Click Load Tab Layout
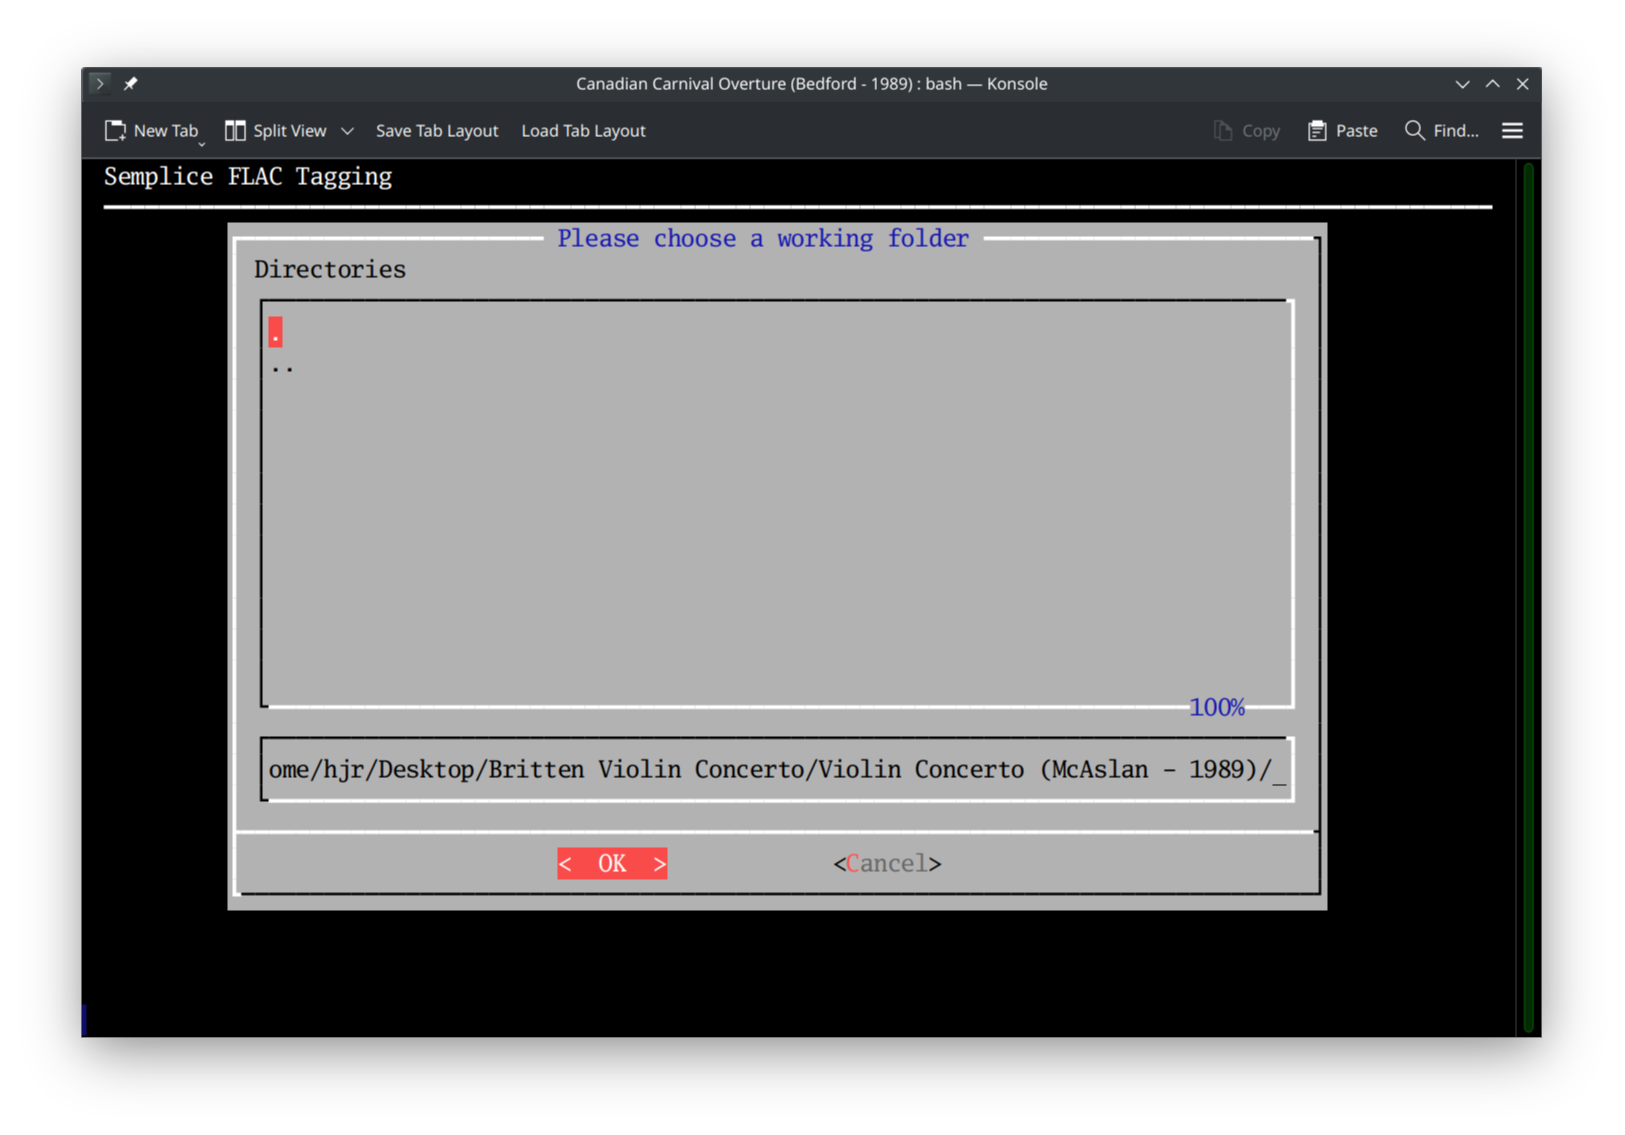This screenshot has height=1135, width=1625. click(x=583, y=130)
